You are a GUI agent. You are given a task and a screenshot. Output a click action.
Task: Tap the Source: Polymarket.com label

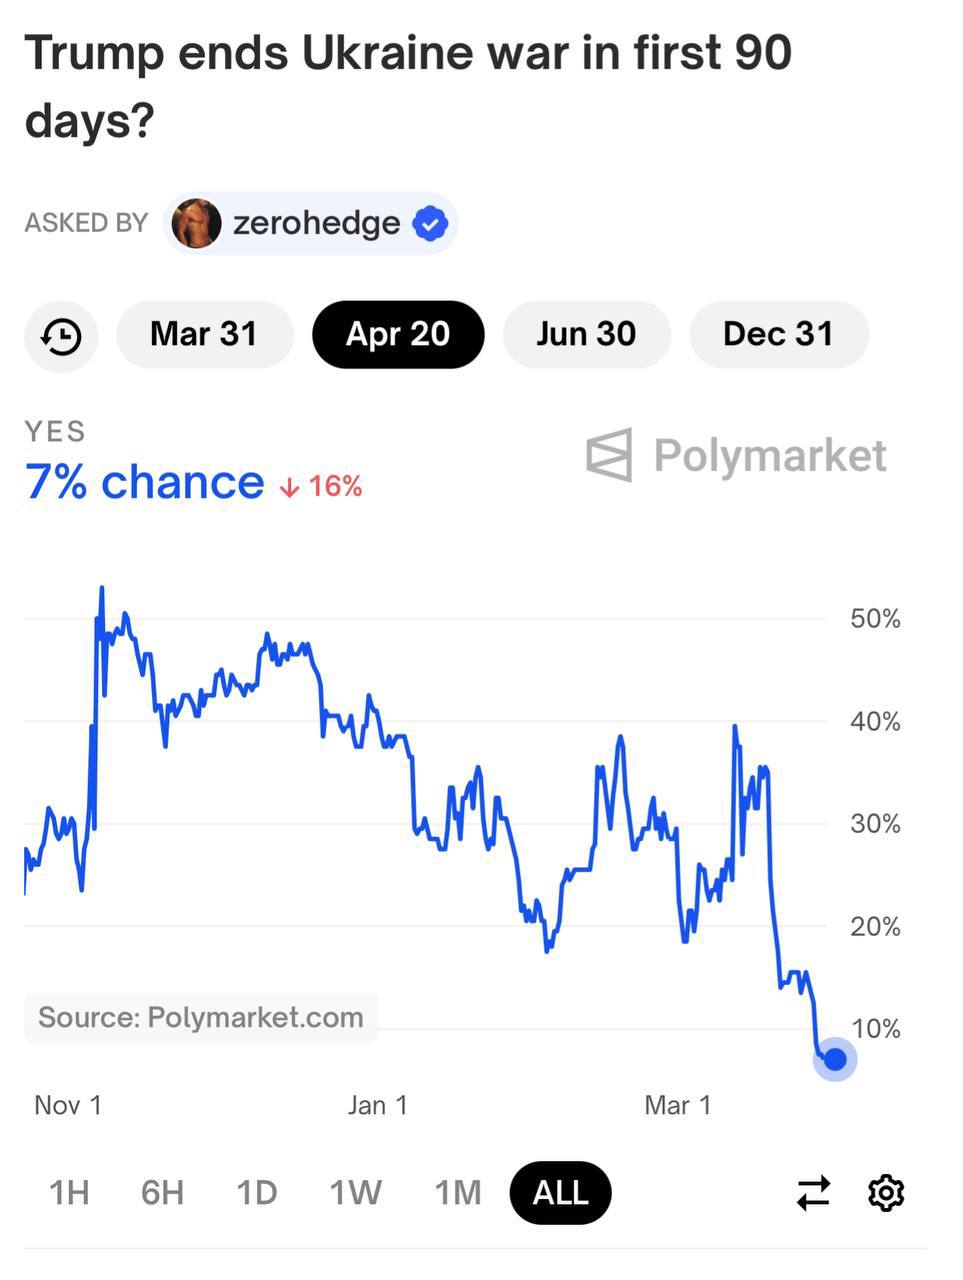(201, 1018)
